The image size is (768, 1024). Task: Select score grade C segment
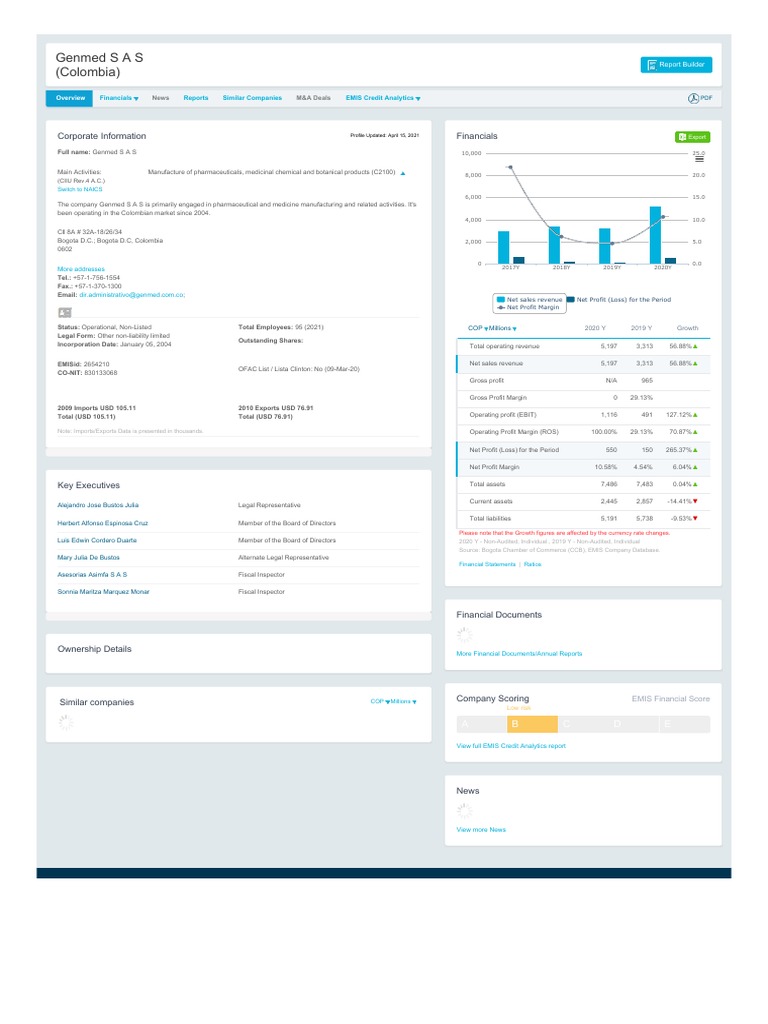583,724
